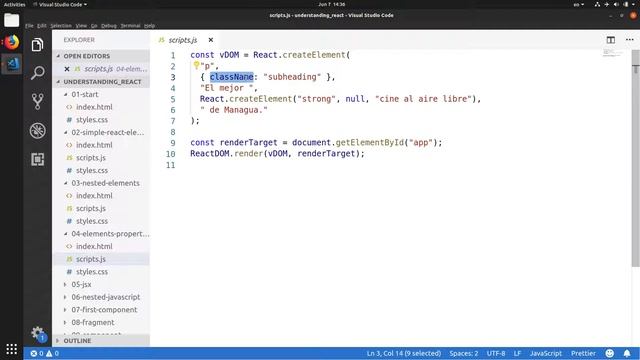
Task: Open the clock and calendar panel
Action: tap(331, 4)
